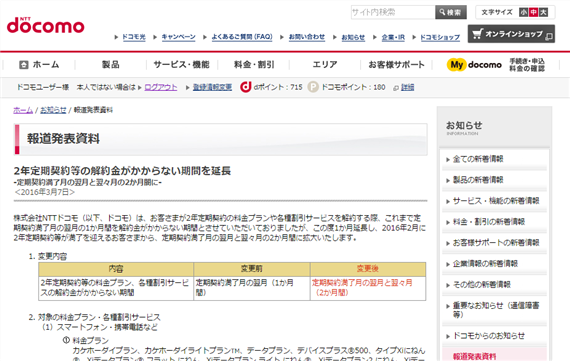
Task: Open the 詳細 points detail link
Action: (x=408, y=87)
